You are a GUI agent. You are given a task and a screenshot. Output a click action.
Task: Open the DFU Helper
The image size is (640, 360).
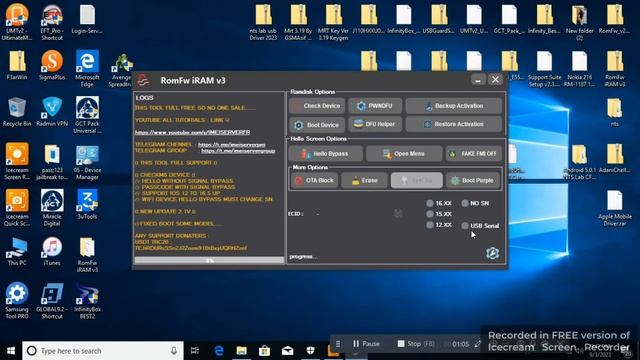point(375,124)
